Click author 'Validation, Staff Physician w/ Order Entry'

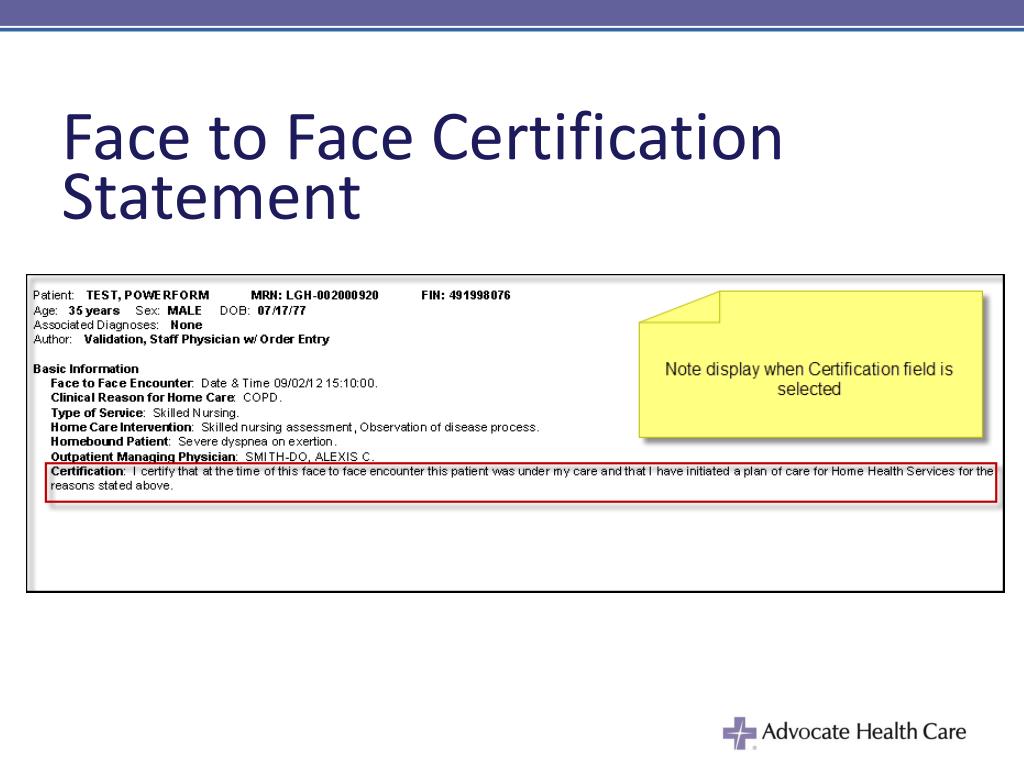click(x=206, y=340)
